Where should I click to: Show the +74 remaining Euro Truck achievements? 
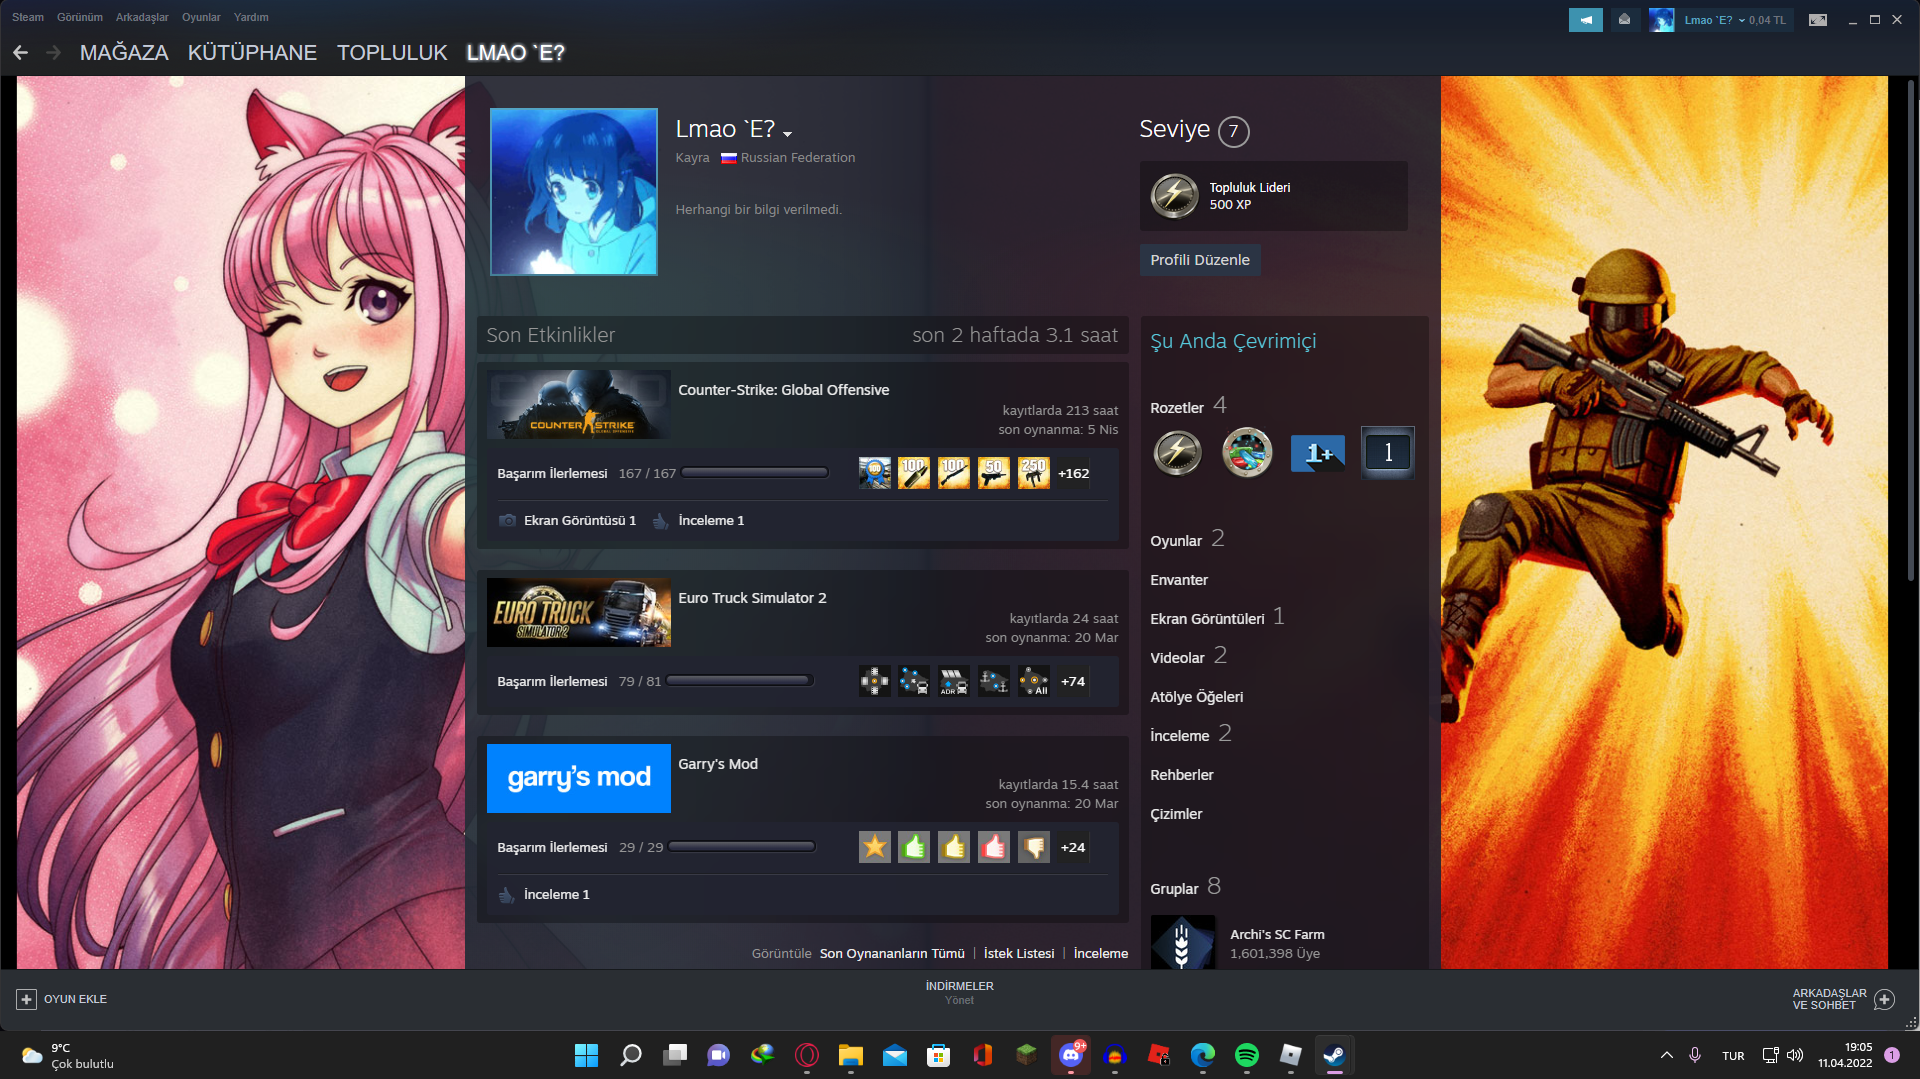(1073, 682)
